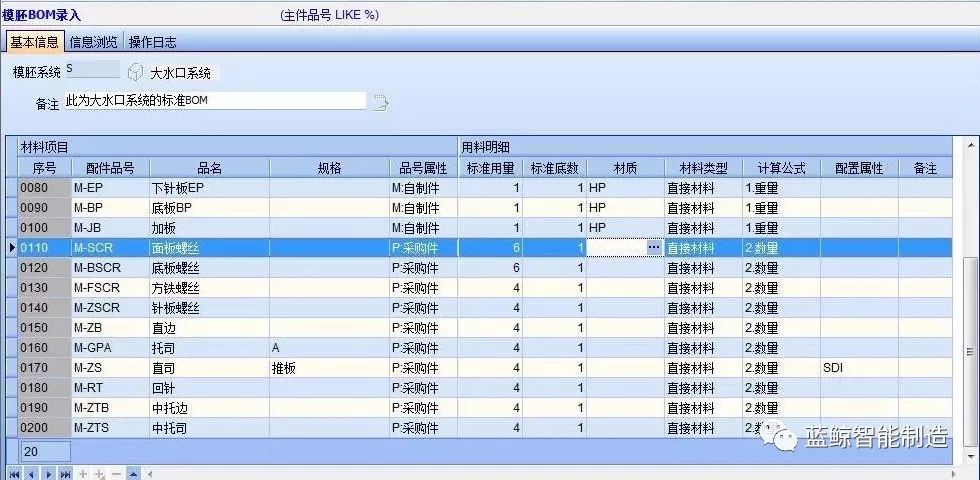Go to previous record in navigator
980x480 pixels.
coord(31,473)
